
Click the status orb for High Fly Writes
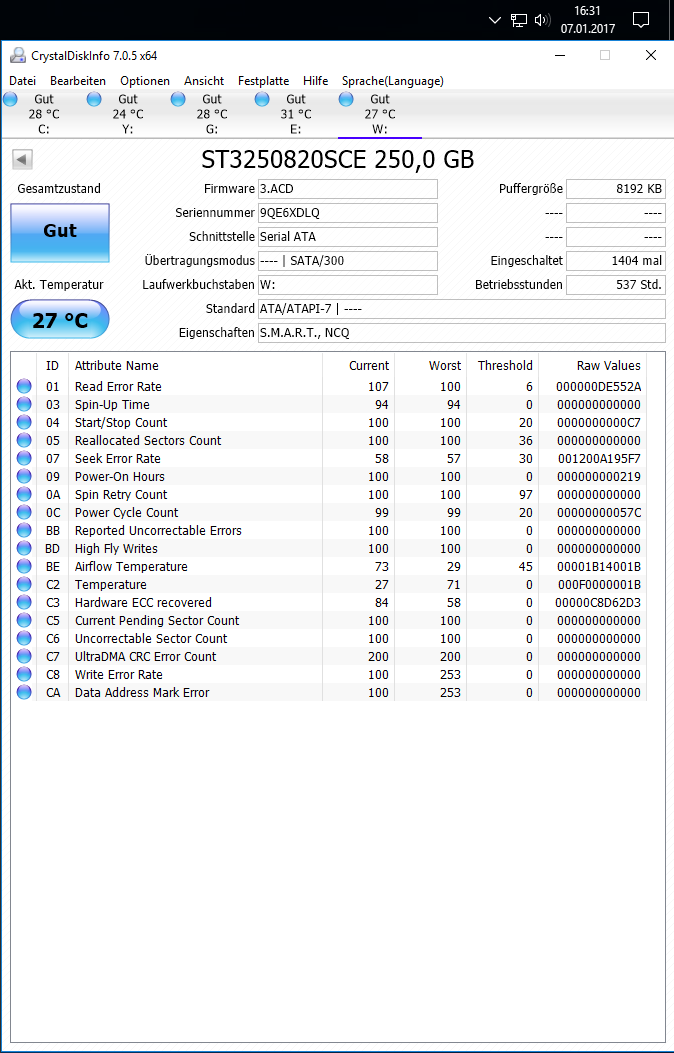point(24,549)
